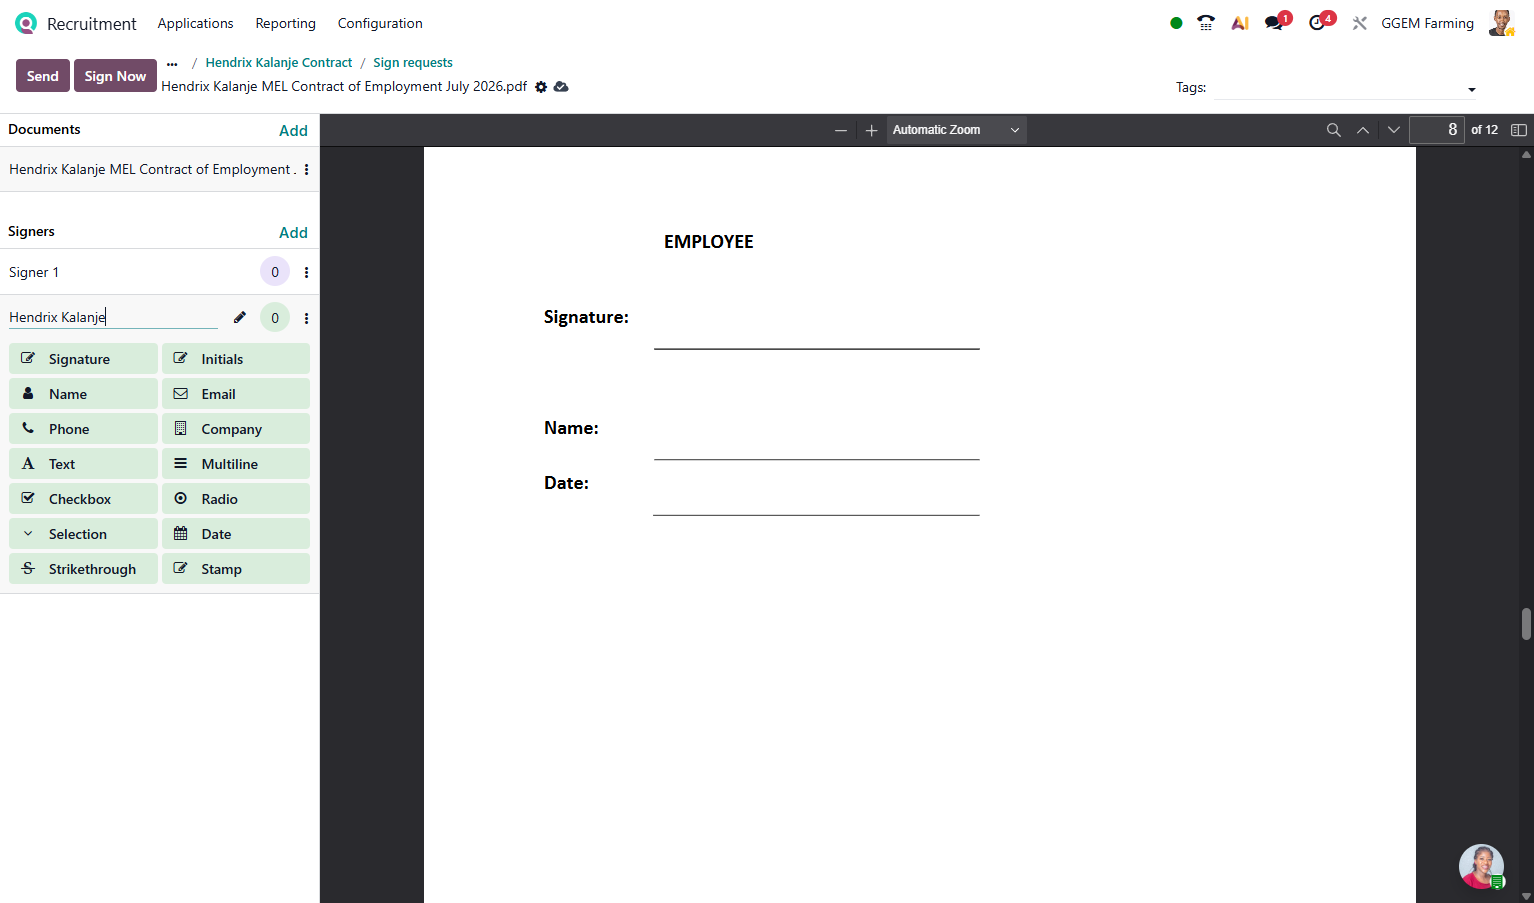Click the Recruitment app logo icon
Screen dimensions: 1534x903
pos(26,23)
